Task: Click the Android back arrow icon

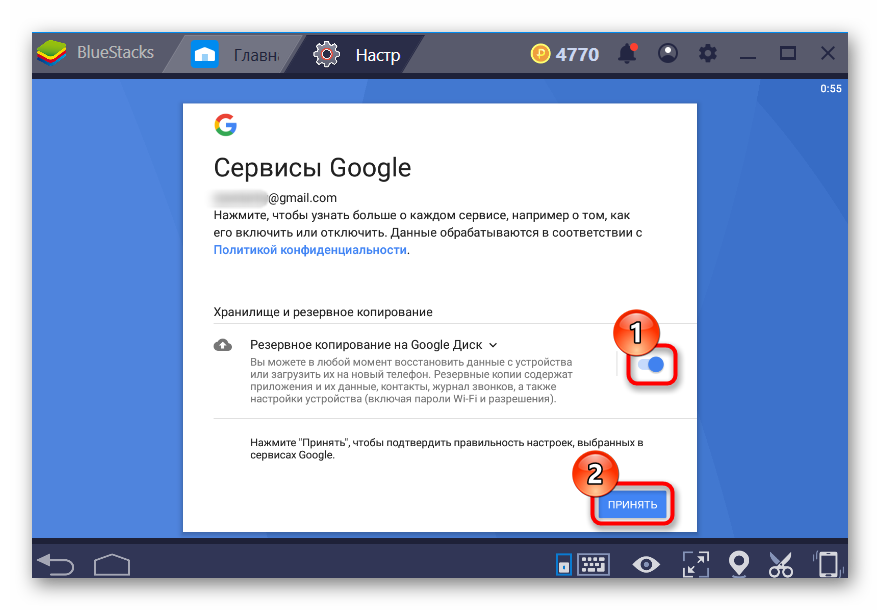Action: click(55, 565)
